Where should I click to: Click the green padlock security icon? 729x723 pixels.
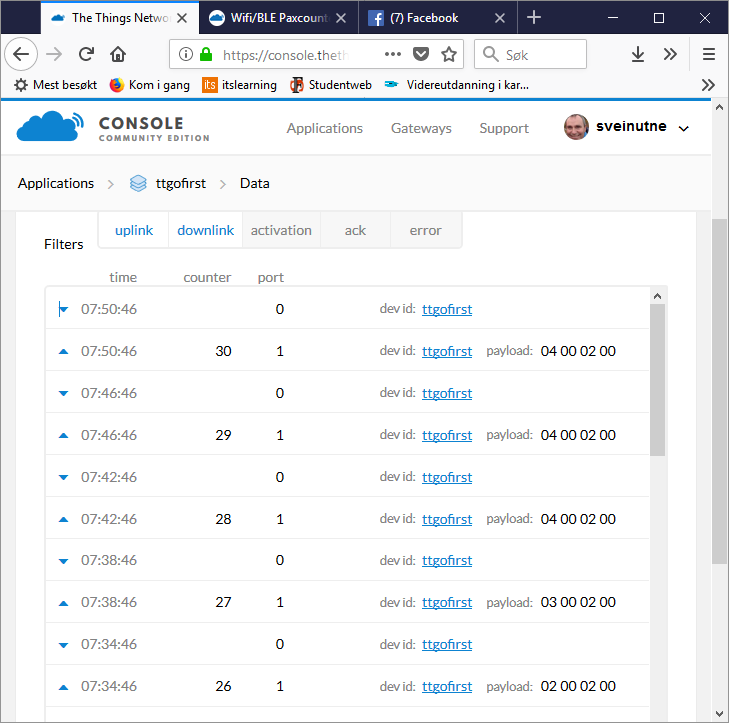coord(206,54)
